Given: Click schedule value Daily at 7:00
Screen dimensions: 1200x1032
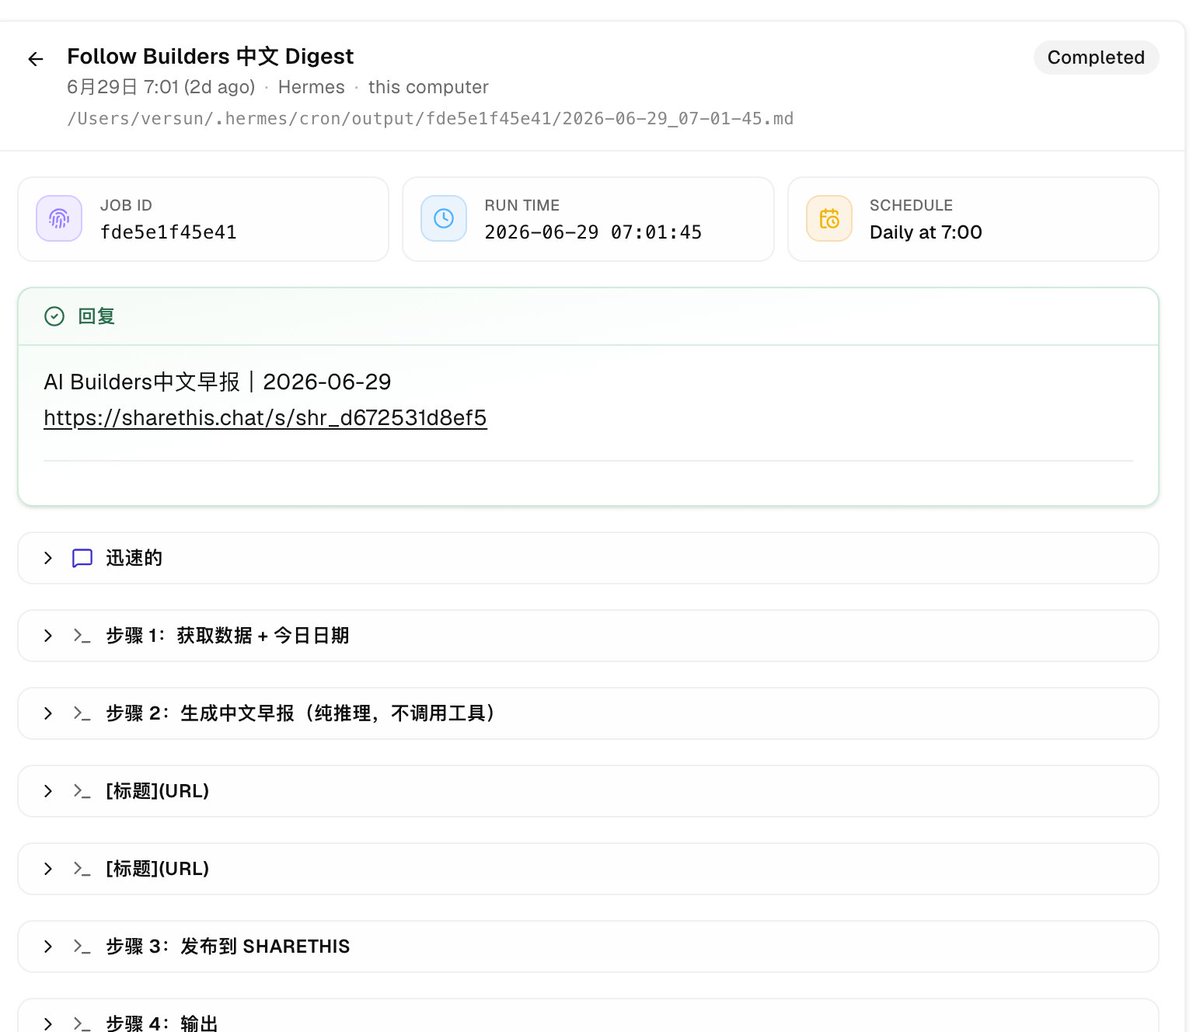Looking at the screenshot, I should [x=926, y=232].
